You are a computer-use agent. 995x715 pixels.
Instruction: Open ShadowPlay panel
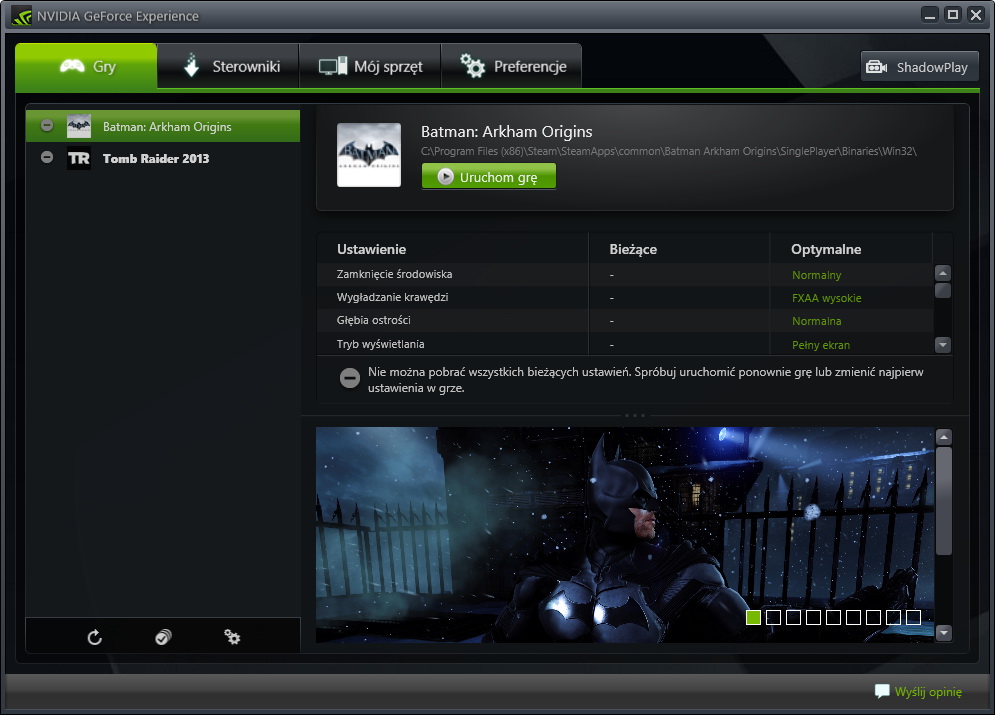(x=919, y=67)
